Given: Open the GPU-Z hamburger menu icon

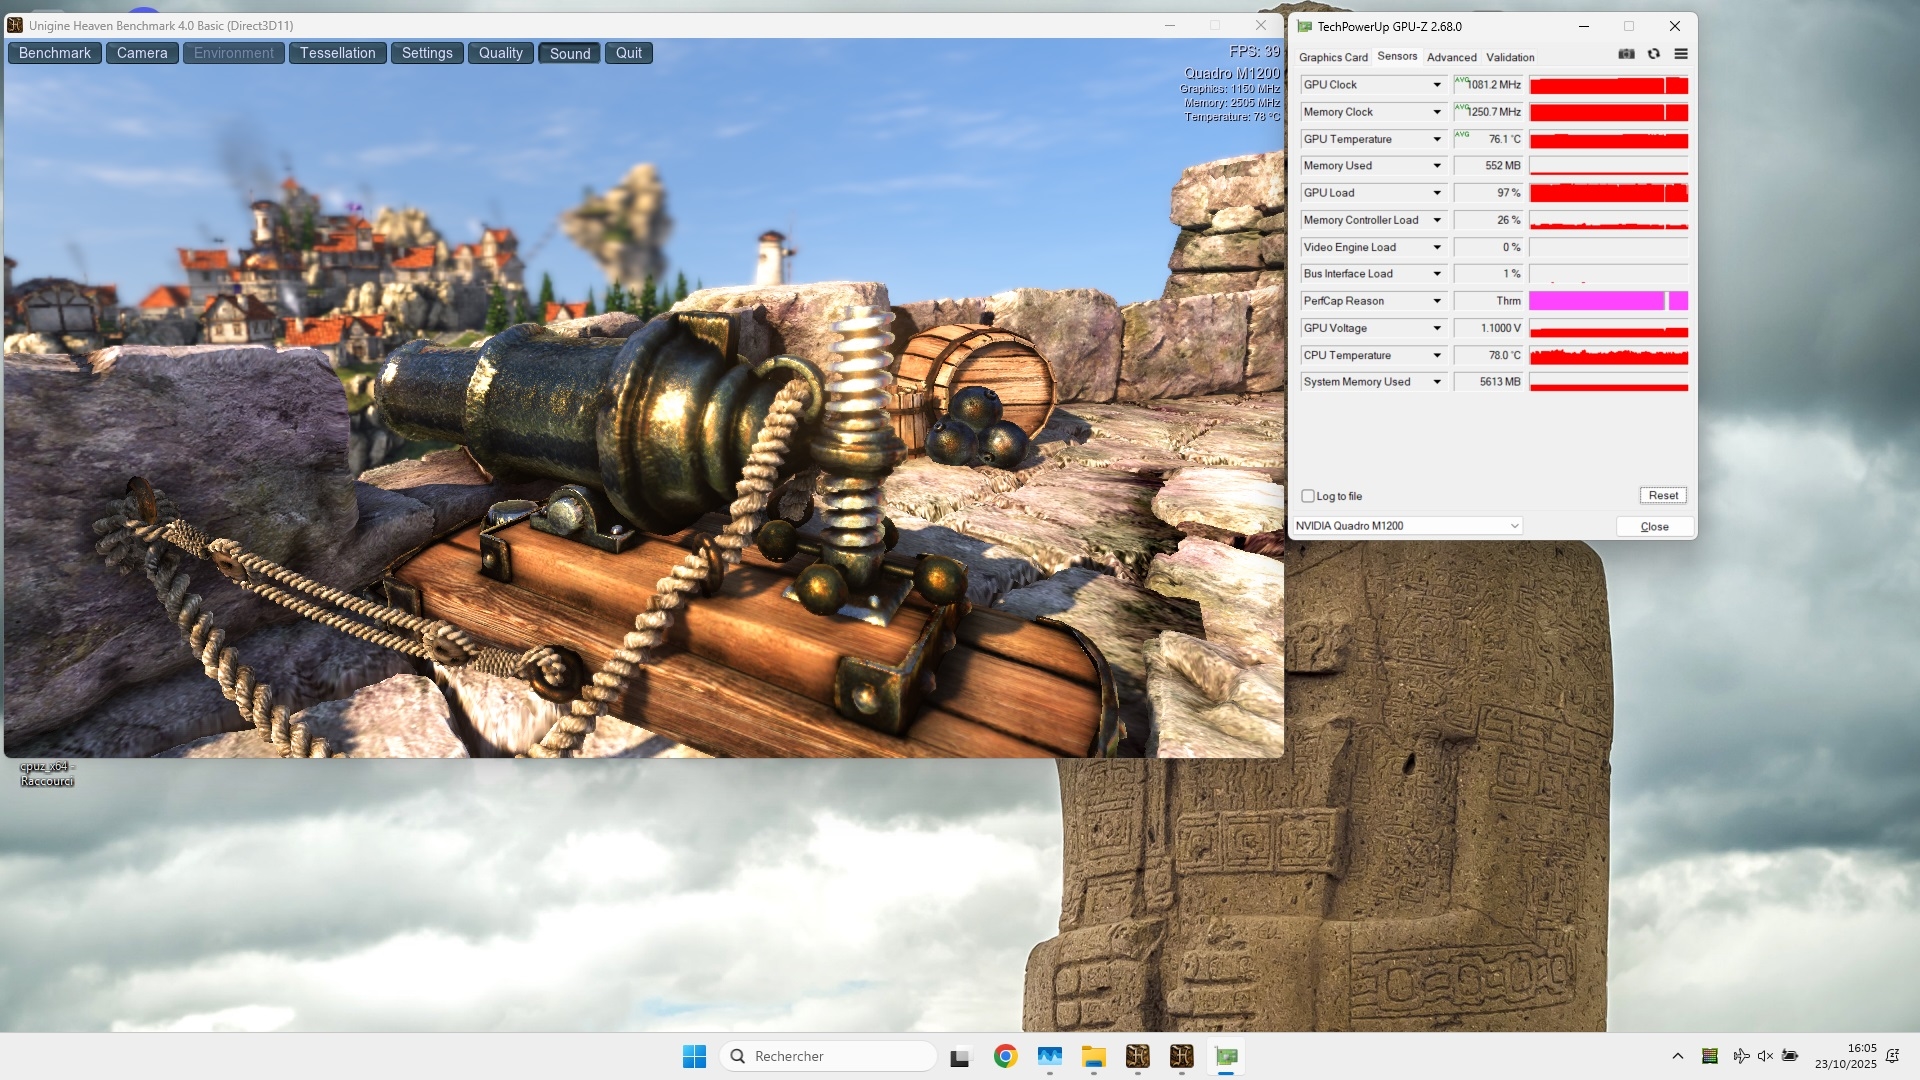Looking at the screenshot, I should 1681,54.
